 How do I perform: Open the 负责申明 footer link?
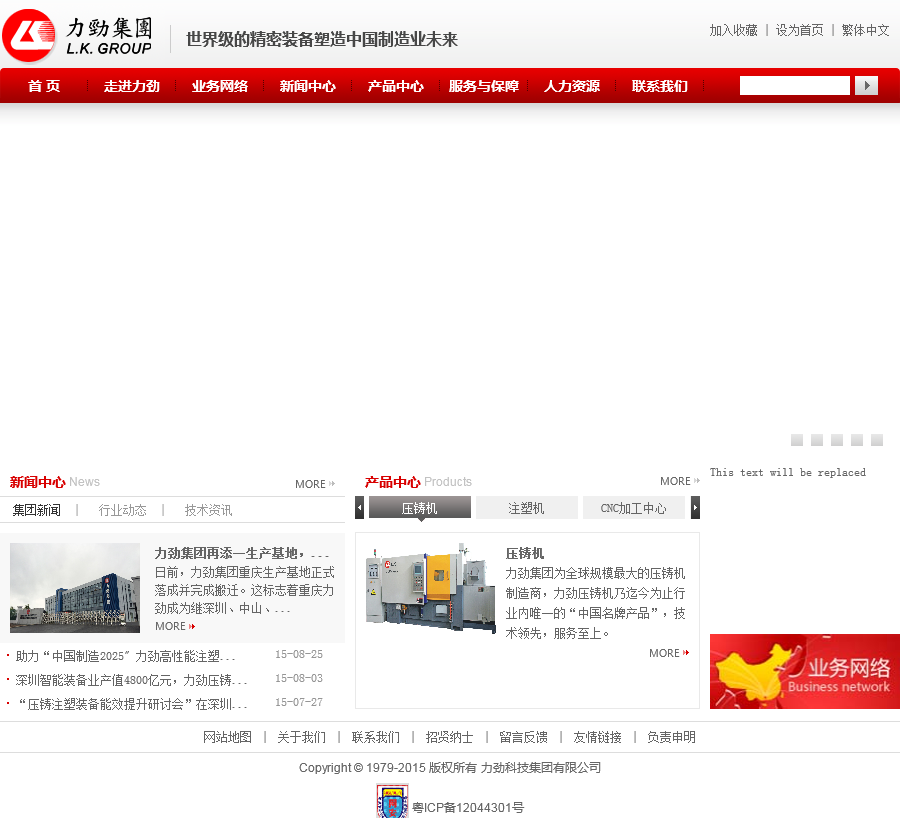(x=672, y=737)
